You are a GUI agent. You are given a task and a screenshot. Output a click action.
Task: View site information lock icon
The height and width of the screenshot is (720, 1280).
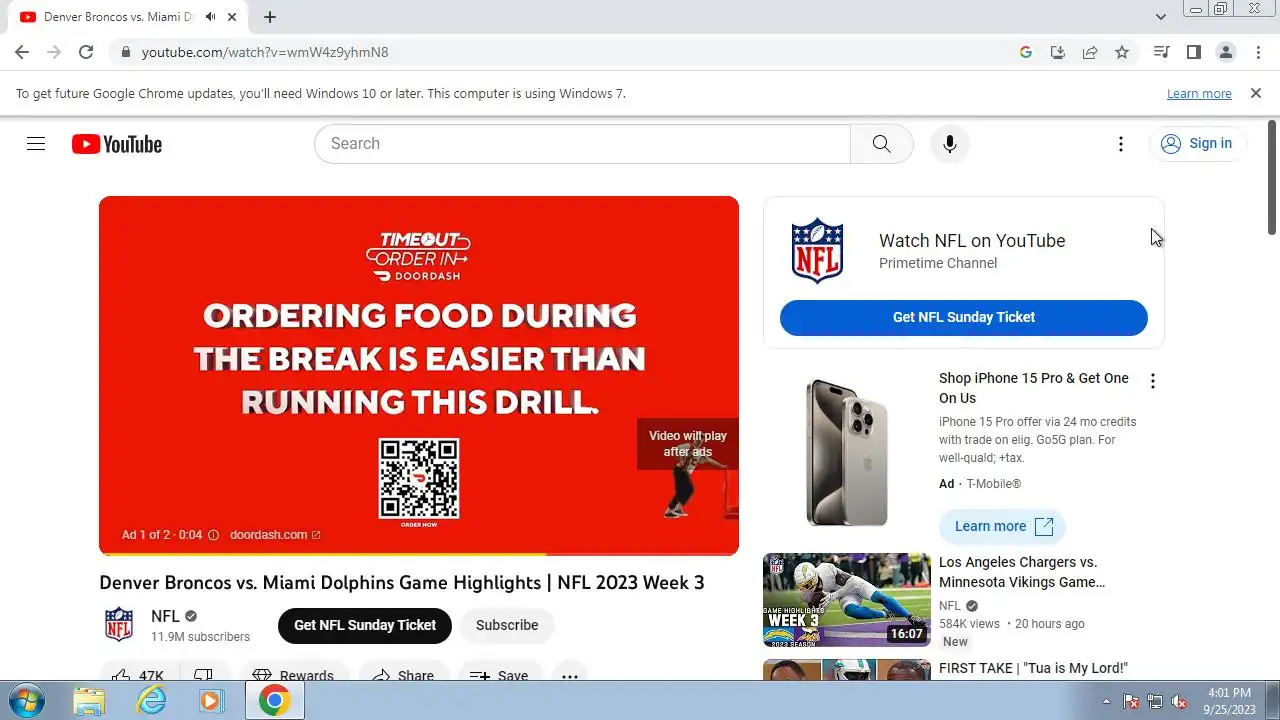(x=126, y=52)
